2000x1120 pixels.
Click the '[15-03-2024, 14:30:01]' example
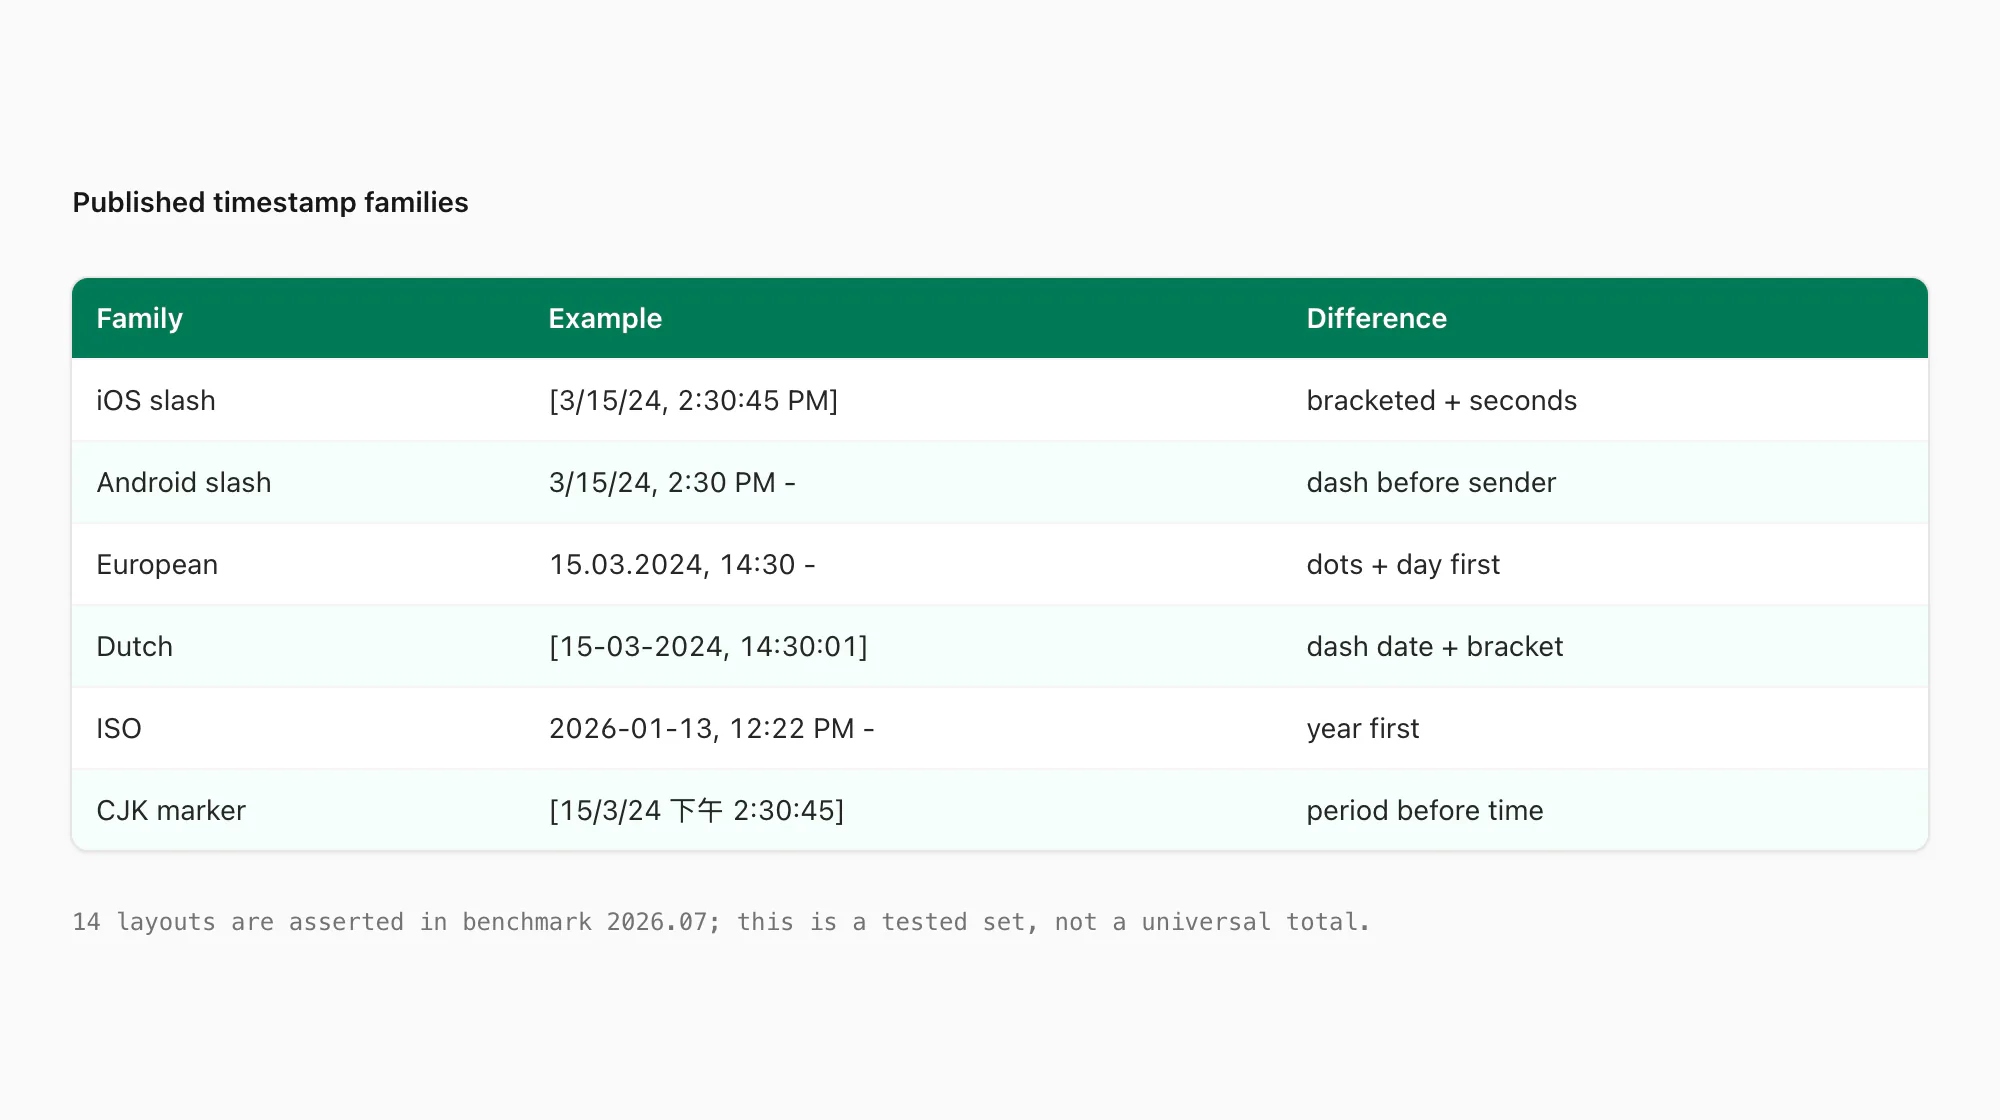point(708,646)
